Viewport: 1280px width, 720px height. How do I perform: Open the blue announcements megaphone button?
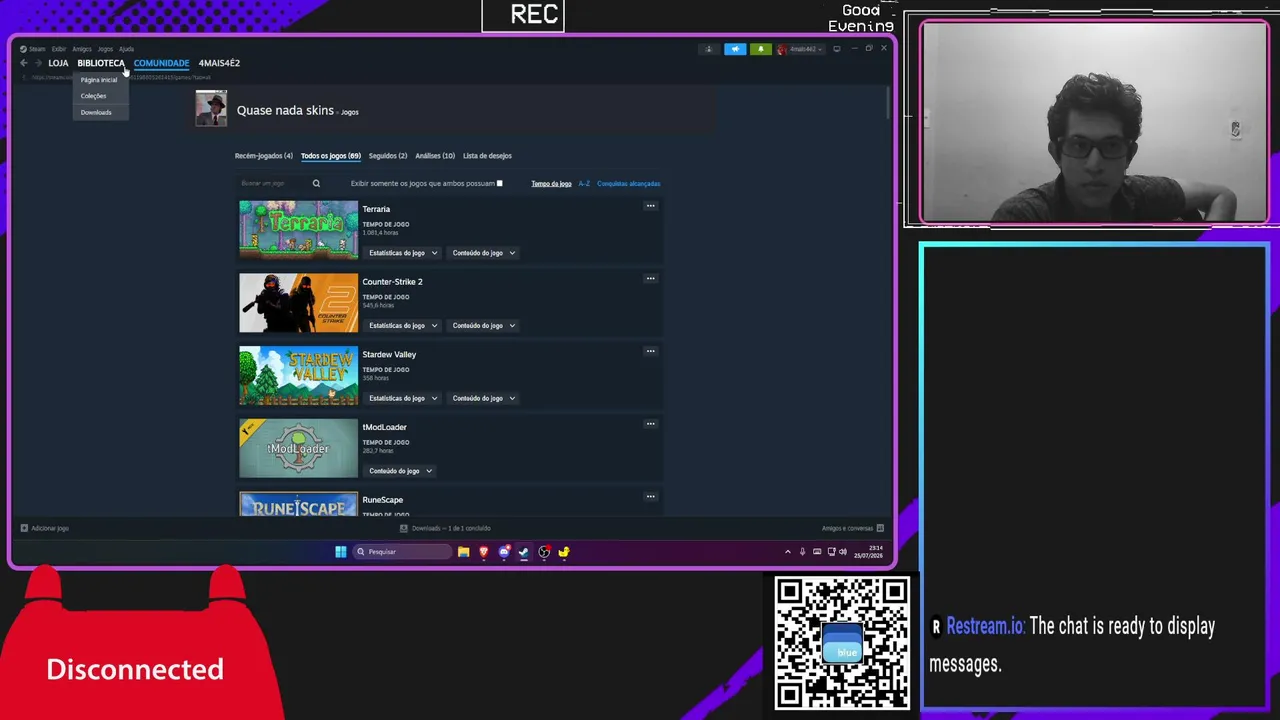(735, 49)
